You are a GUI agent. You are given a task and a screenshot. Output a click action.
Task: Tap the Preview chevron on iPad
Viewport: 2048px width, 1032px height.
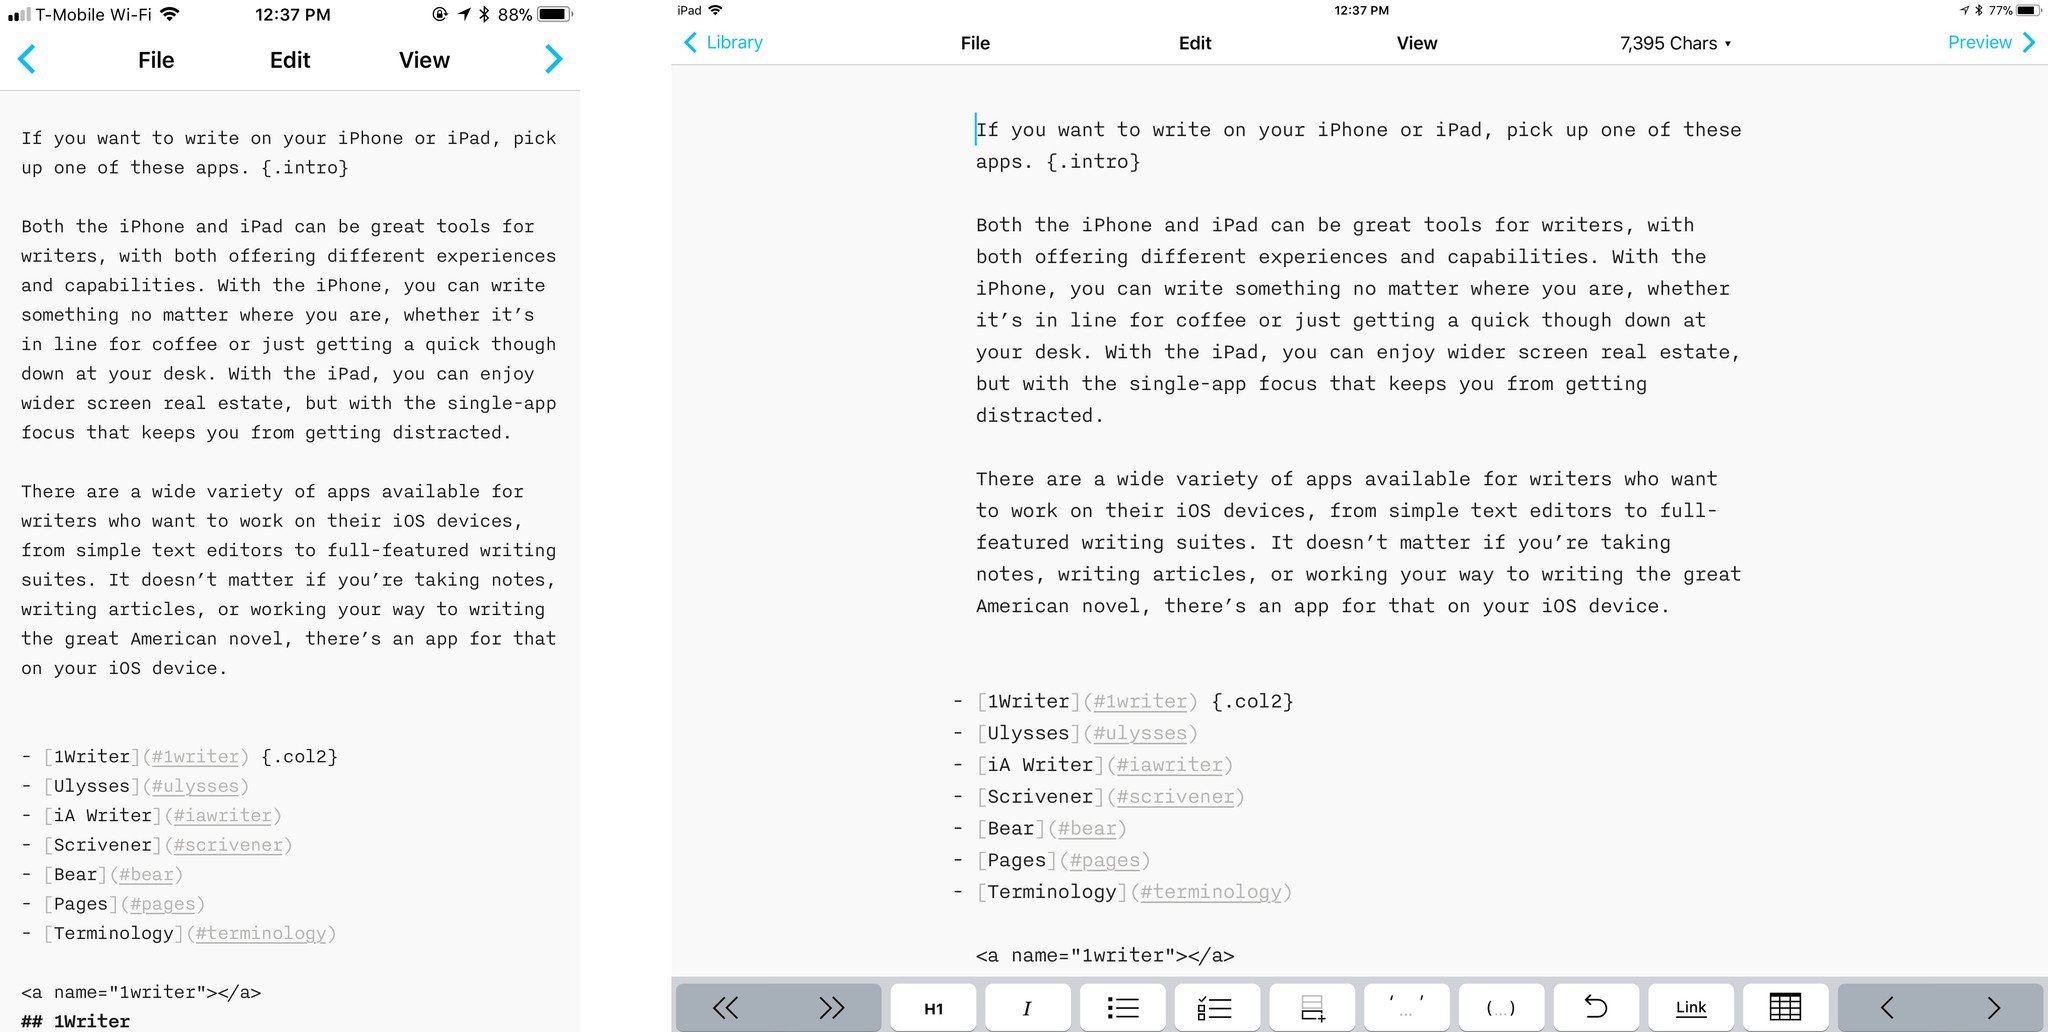click(x=2030, y=42)
